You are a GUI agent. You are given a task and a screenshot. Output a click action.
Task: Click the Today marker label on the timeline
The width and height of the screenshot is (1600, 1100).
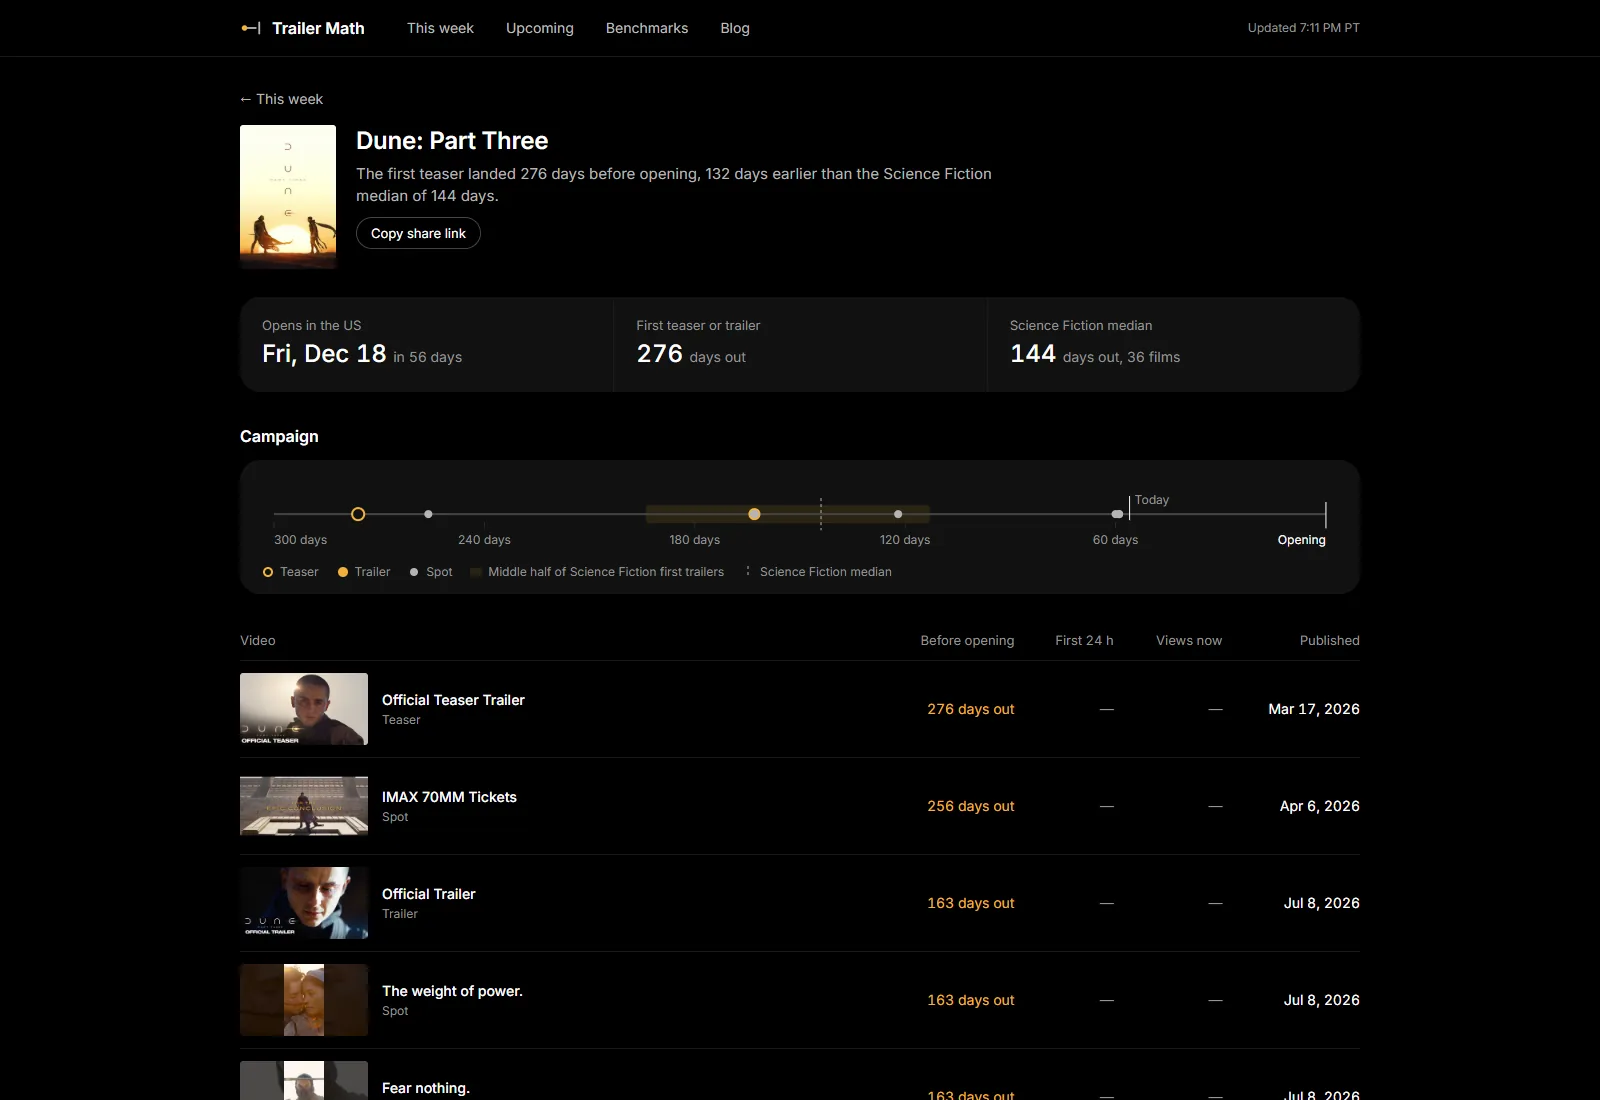point(1152,500)
